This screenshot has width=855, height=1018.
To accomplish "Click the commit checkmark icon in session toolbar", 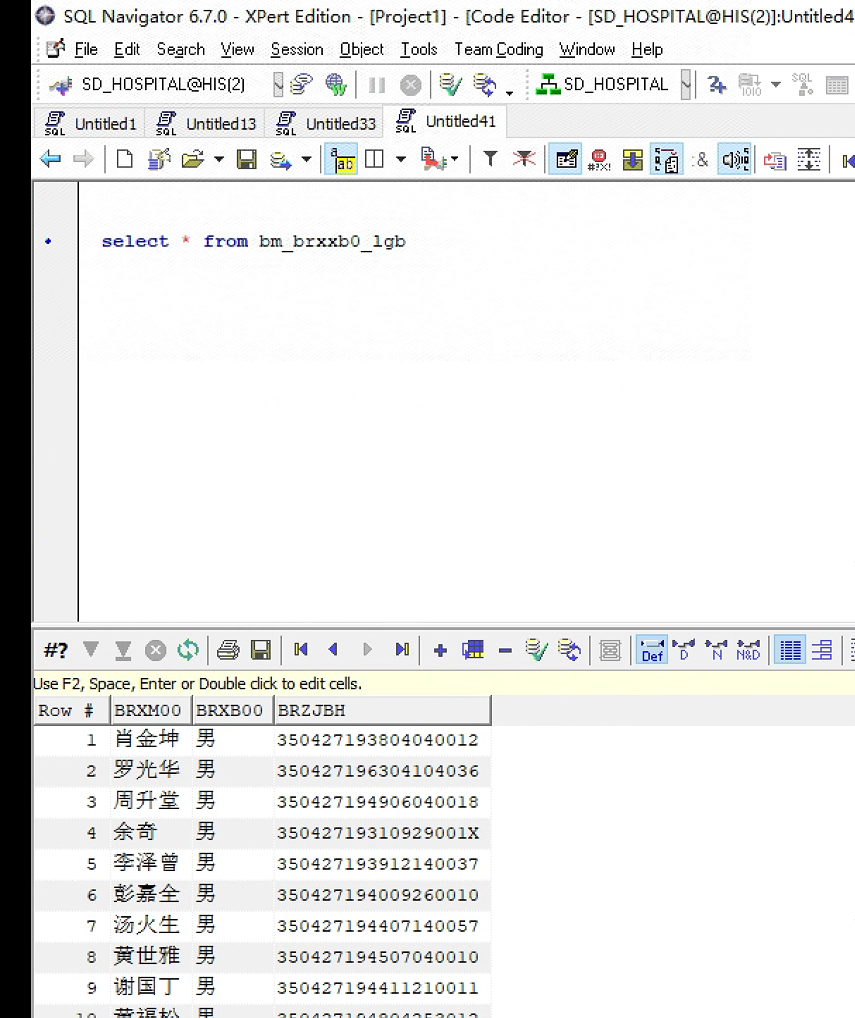I will pos(450,84).
